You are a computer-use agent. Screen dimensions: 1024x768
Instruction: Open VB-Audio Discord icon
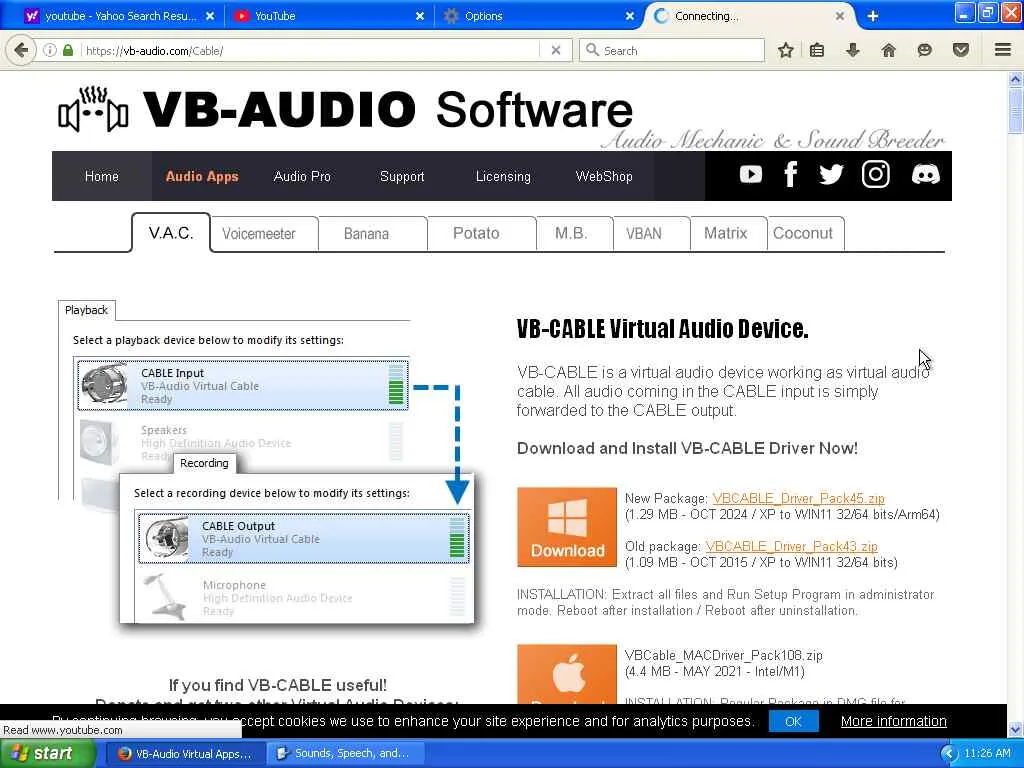[x=925, y=174]
